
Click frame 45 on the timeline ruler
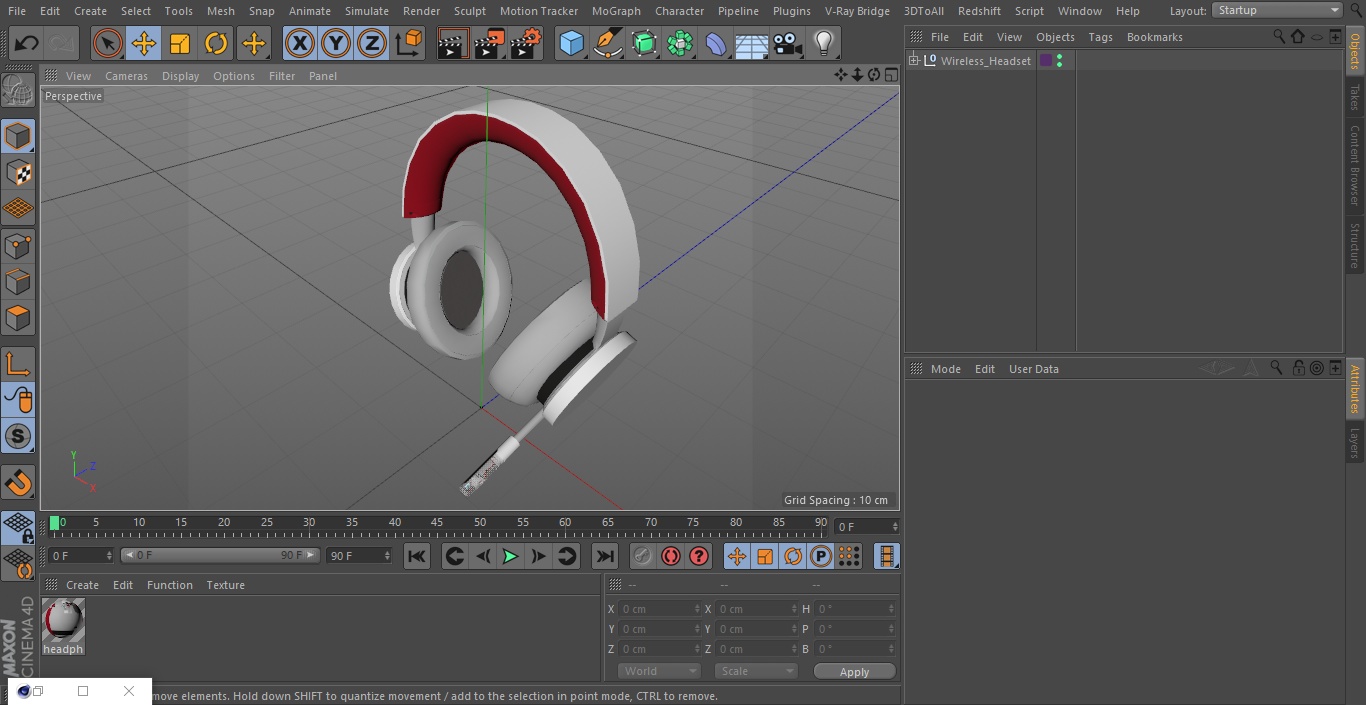point(437,522)
